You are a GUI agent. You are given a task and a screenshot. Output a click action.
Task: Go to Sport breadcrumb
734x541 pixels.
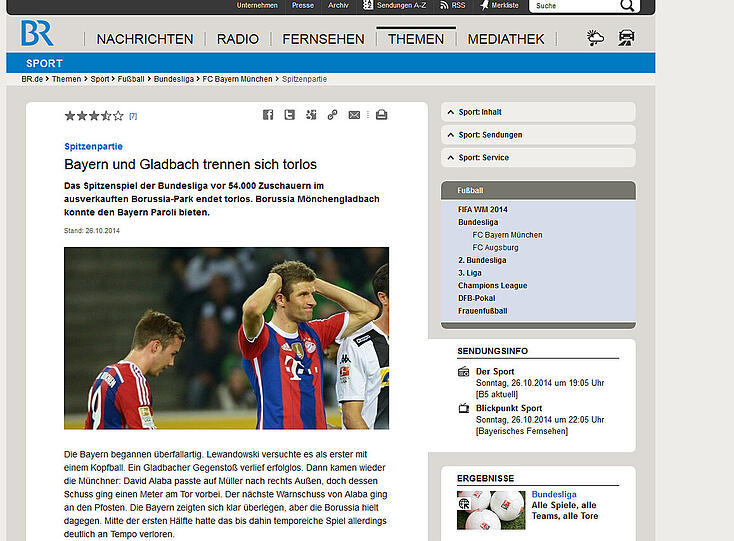(x=100, y=79)
